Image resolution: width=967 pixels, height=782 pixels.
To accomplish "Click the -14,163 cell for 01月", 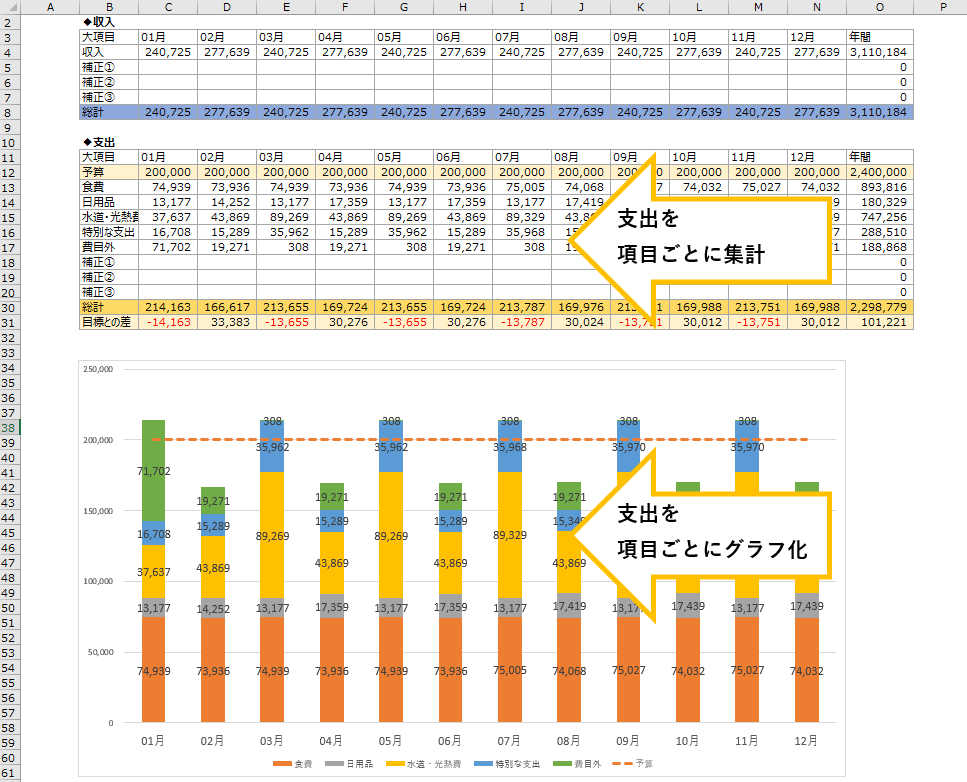I will click(x=168, y=323).
